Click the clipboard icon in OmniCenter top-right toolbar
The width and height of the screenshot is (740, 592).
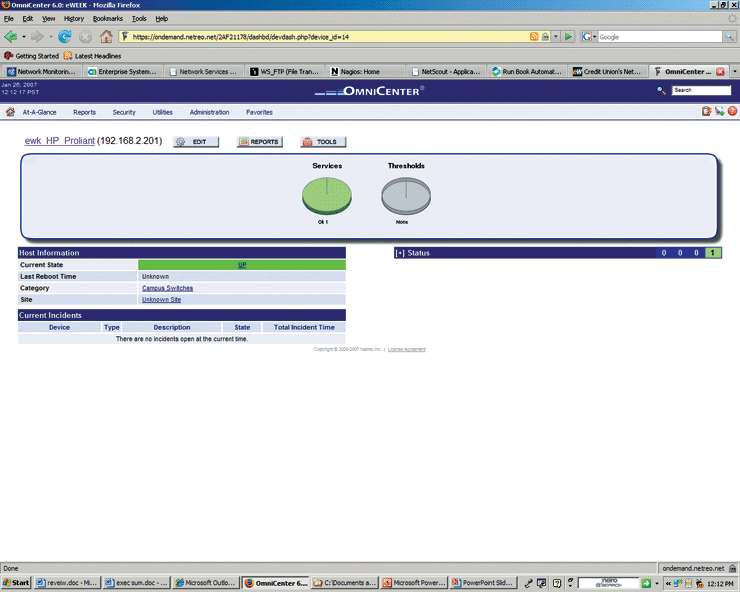coord(706,111)
